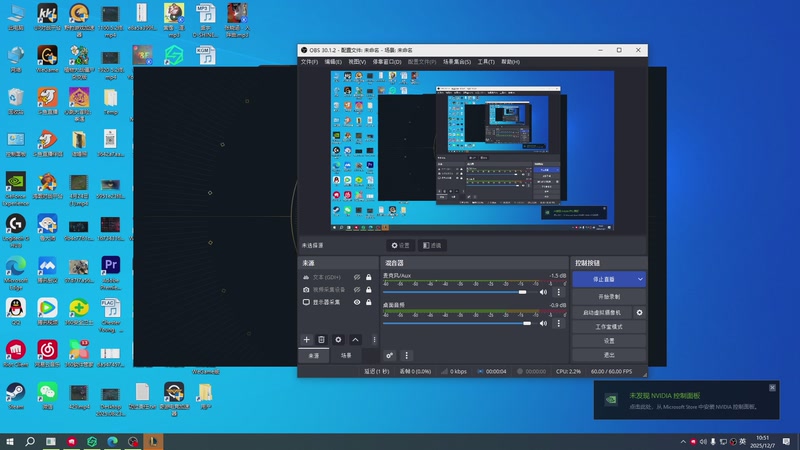
Task: Open 场景集合(S) menu in OBS
Action: click(457, 62)
